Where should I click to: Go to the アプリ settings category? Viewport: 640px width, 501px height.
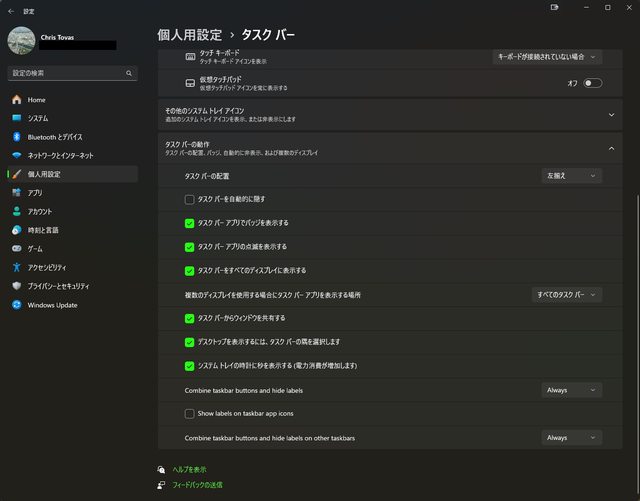coord(35,193)
